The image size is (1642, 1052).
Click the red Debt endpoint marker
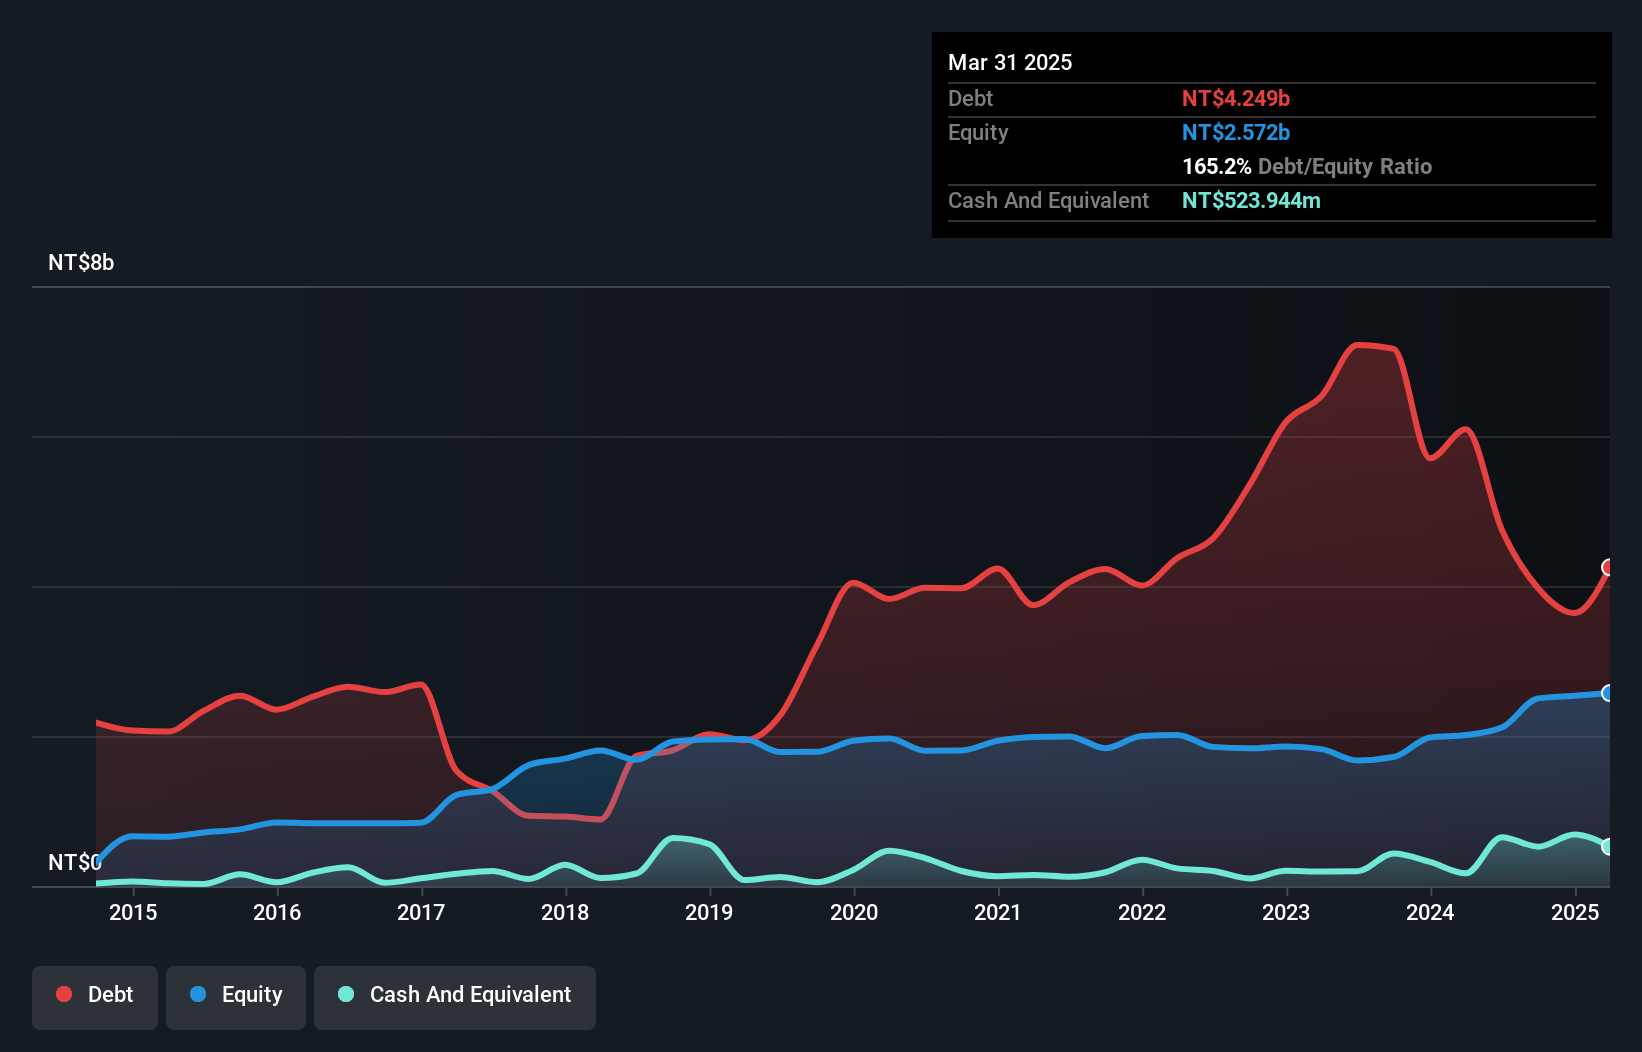coord(1608,567)
